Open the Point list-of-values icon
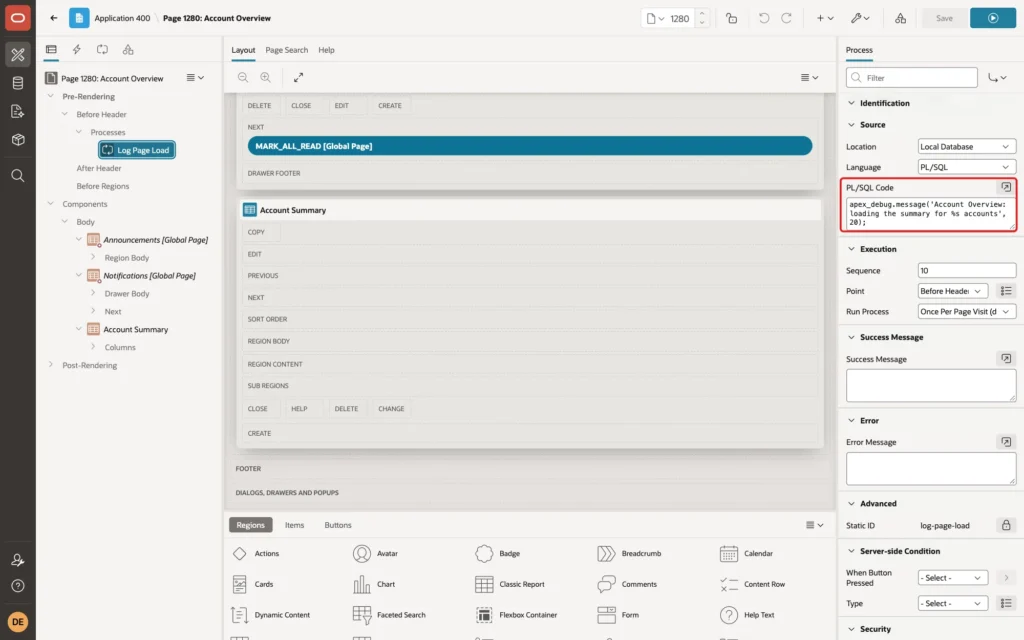The width and height of the screenshot is (1024, 640). click(1006, 291)
